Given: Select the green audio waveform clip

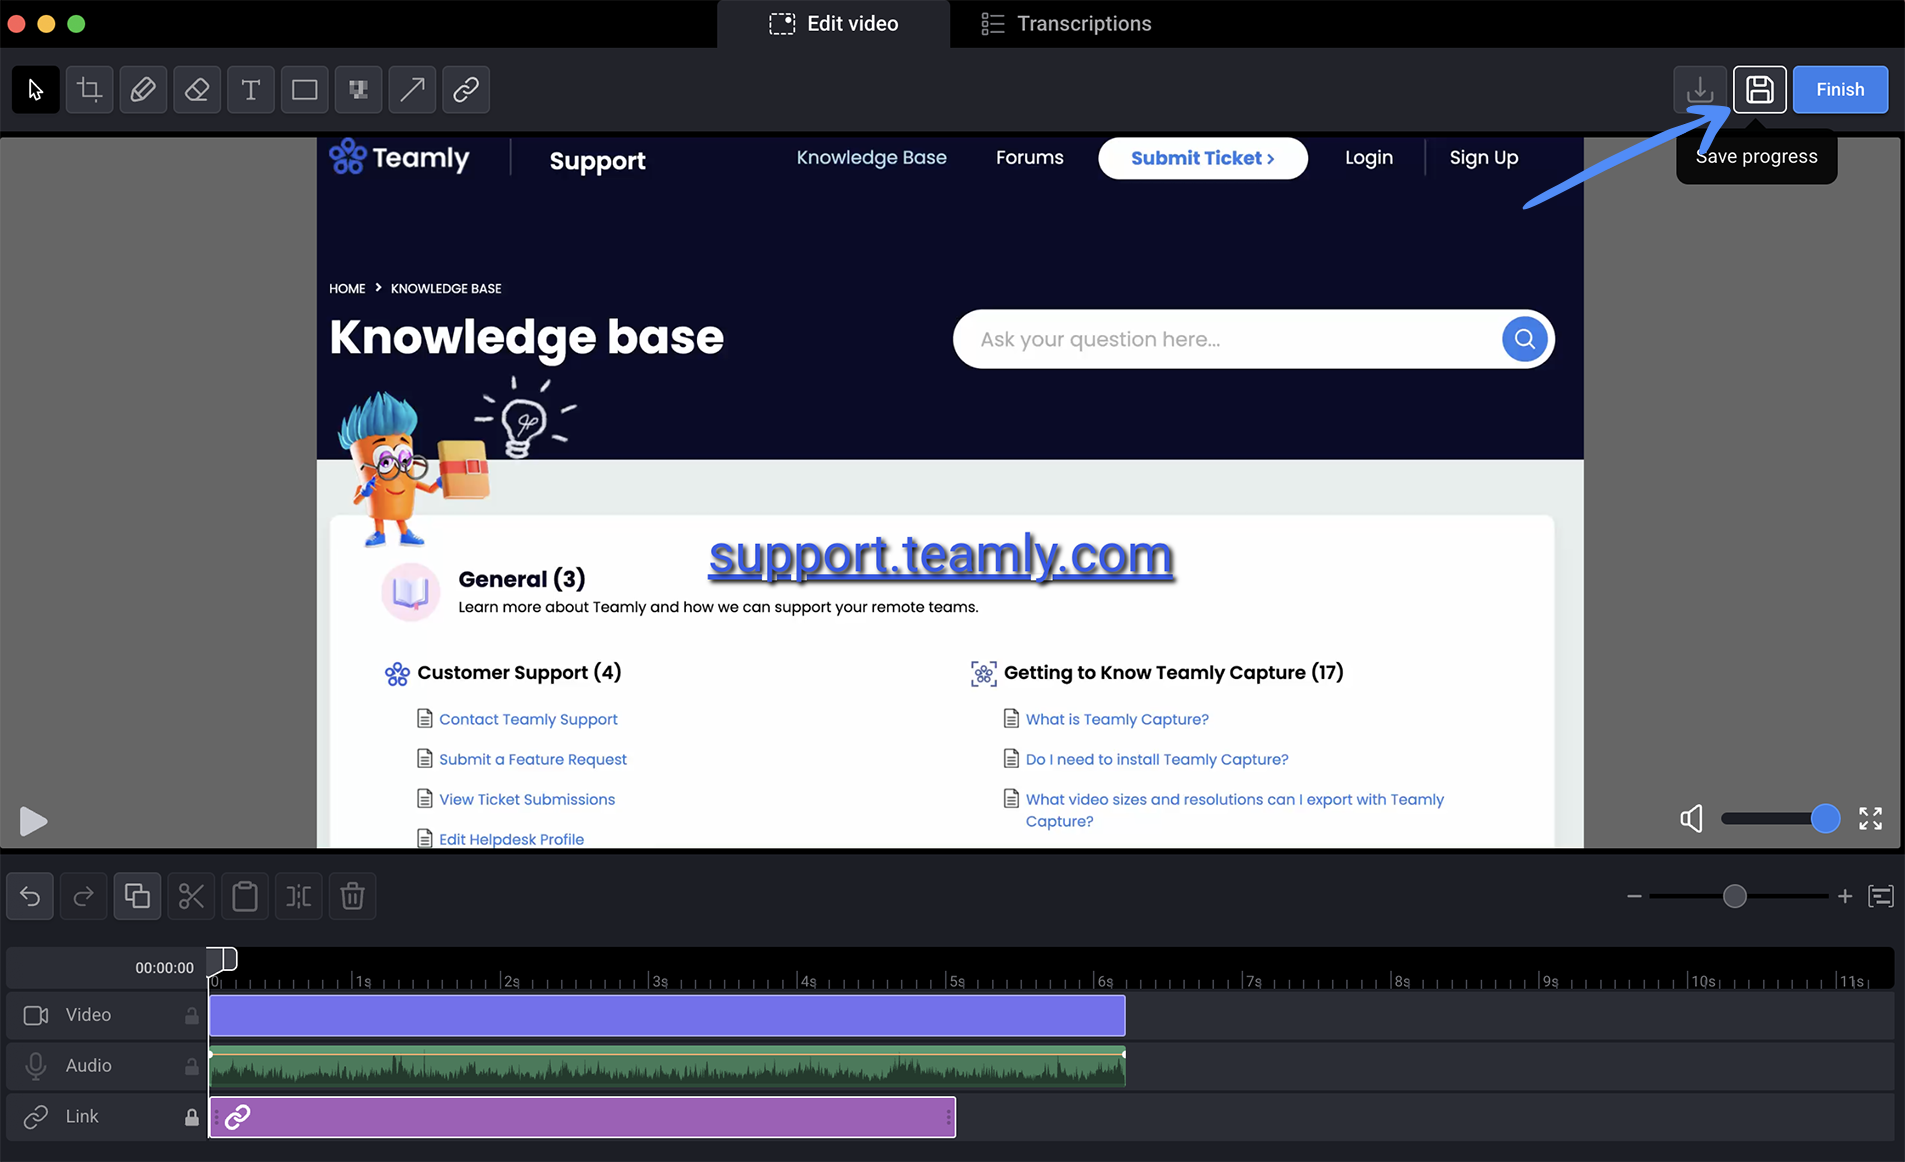Looking at the screenshot, I should click(667, 1067).
